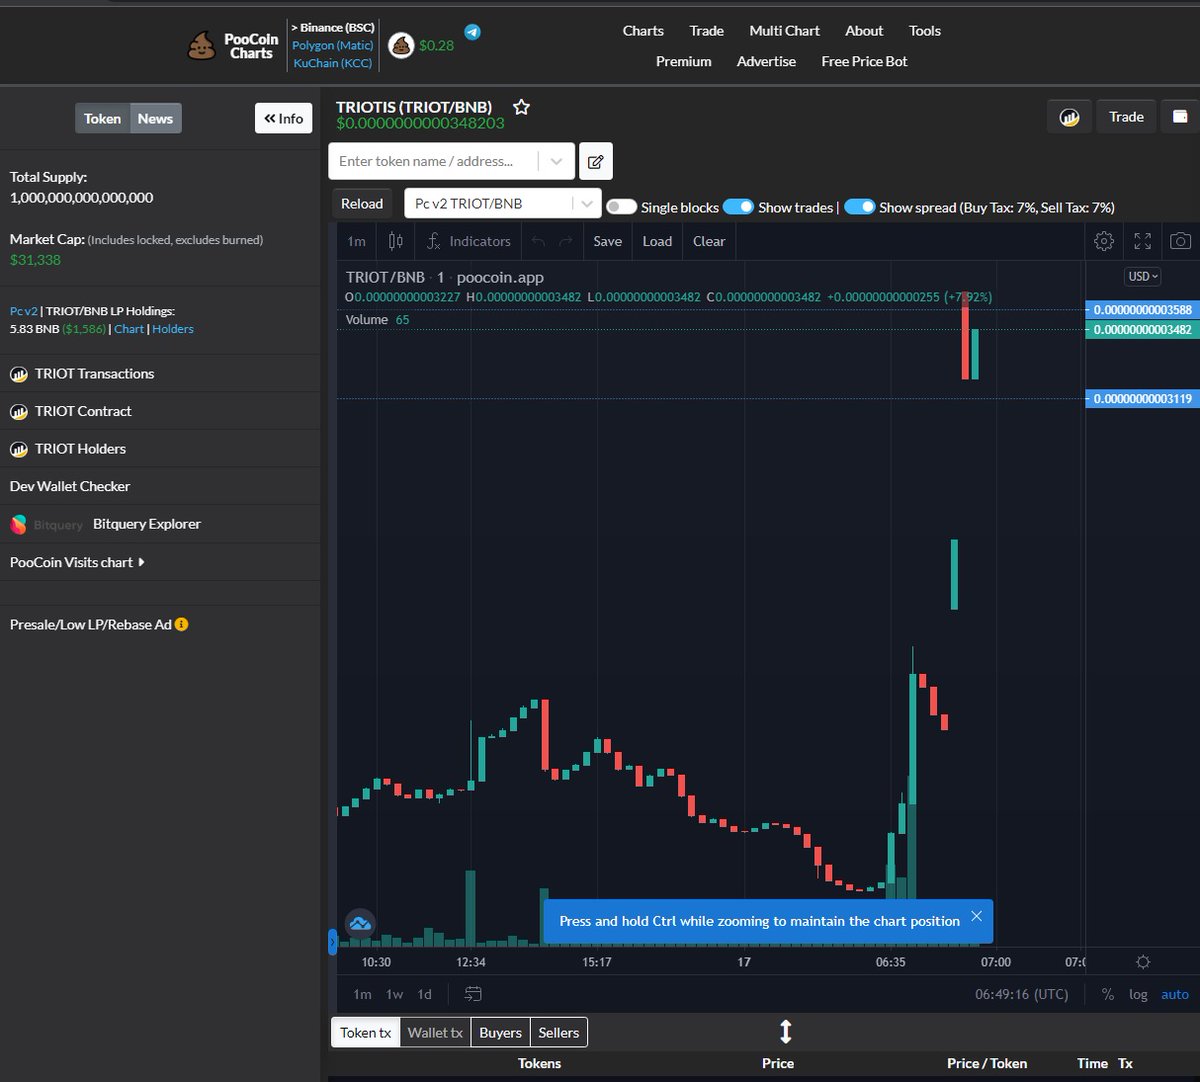Click the undo arrow in chart toolbar

(x=538, y=241)
